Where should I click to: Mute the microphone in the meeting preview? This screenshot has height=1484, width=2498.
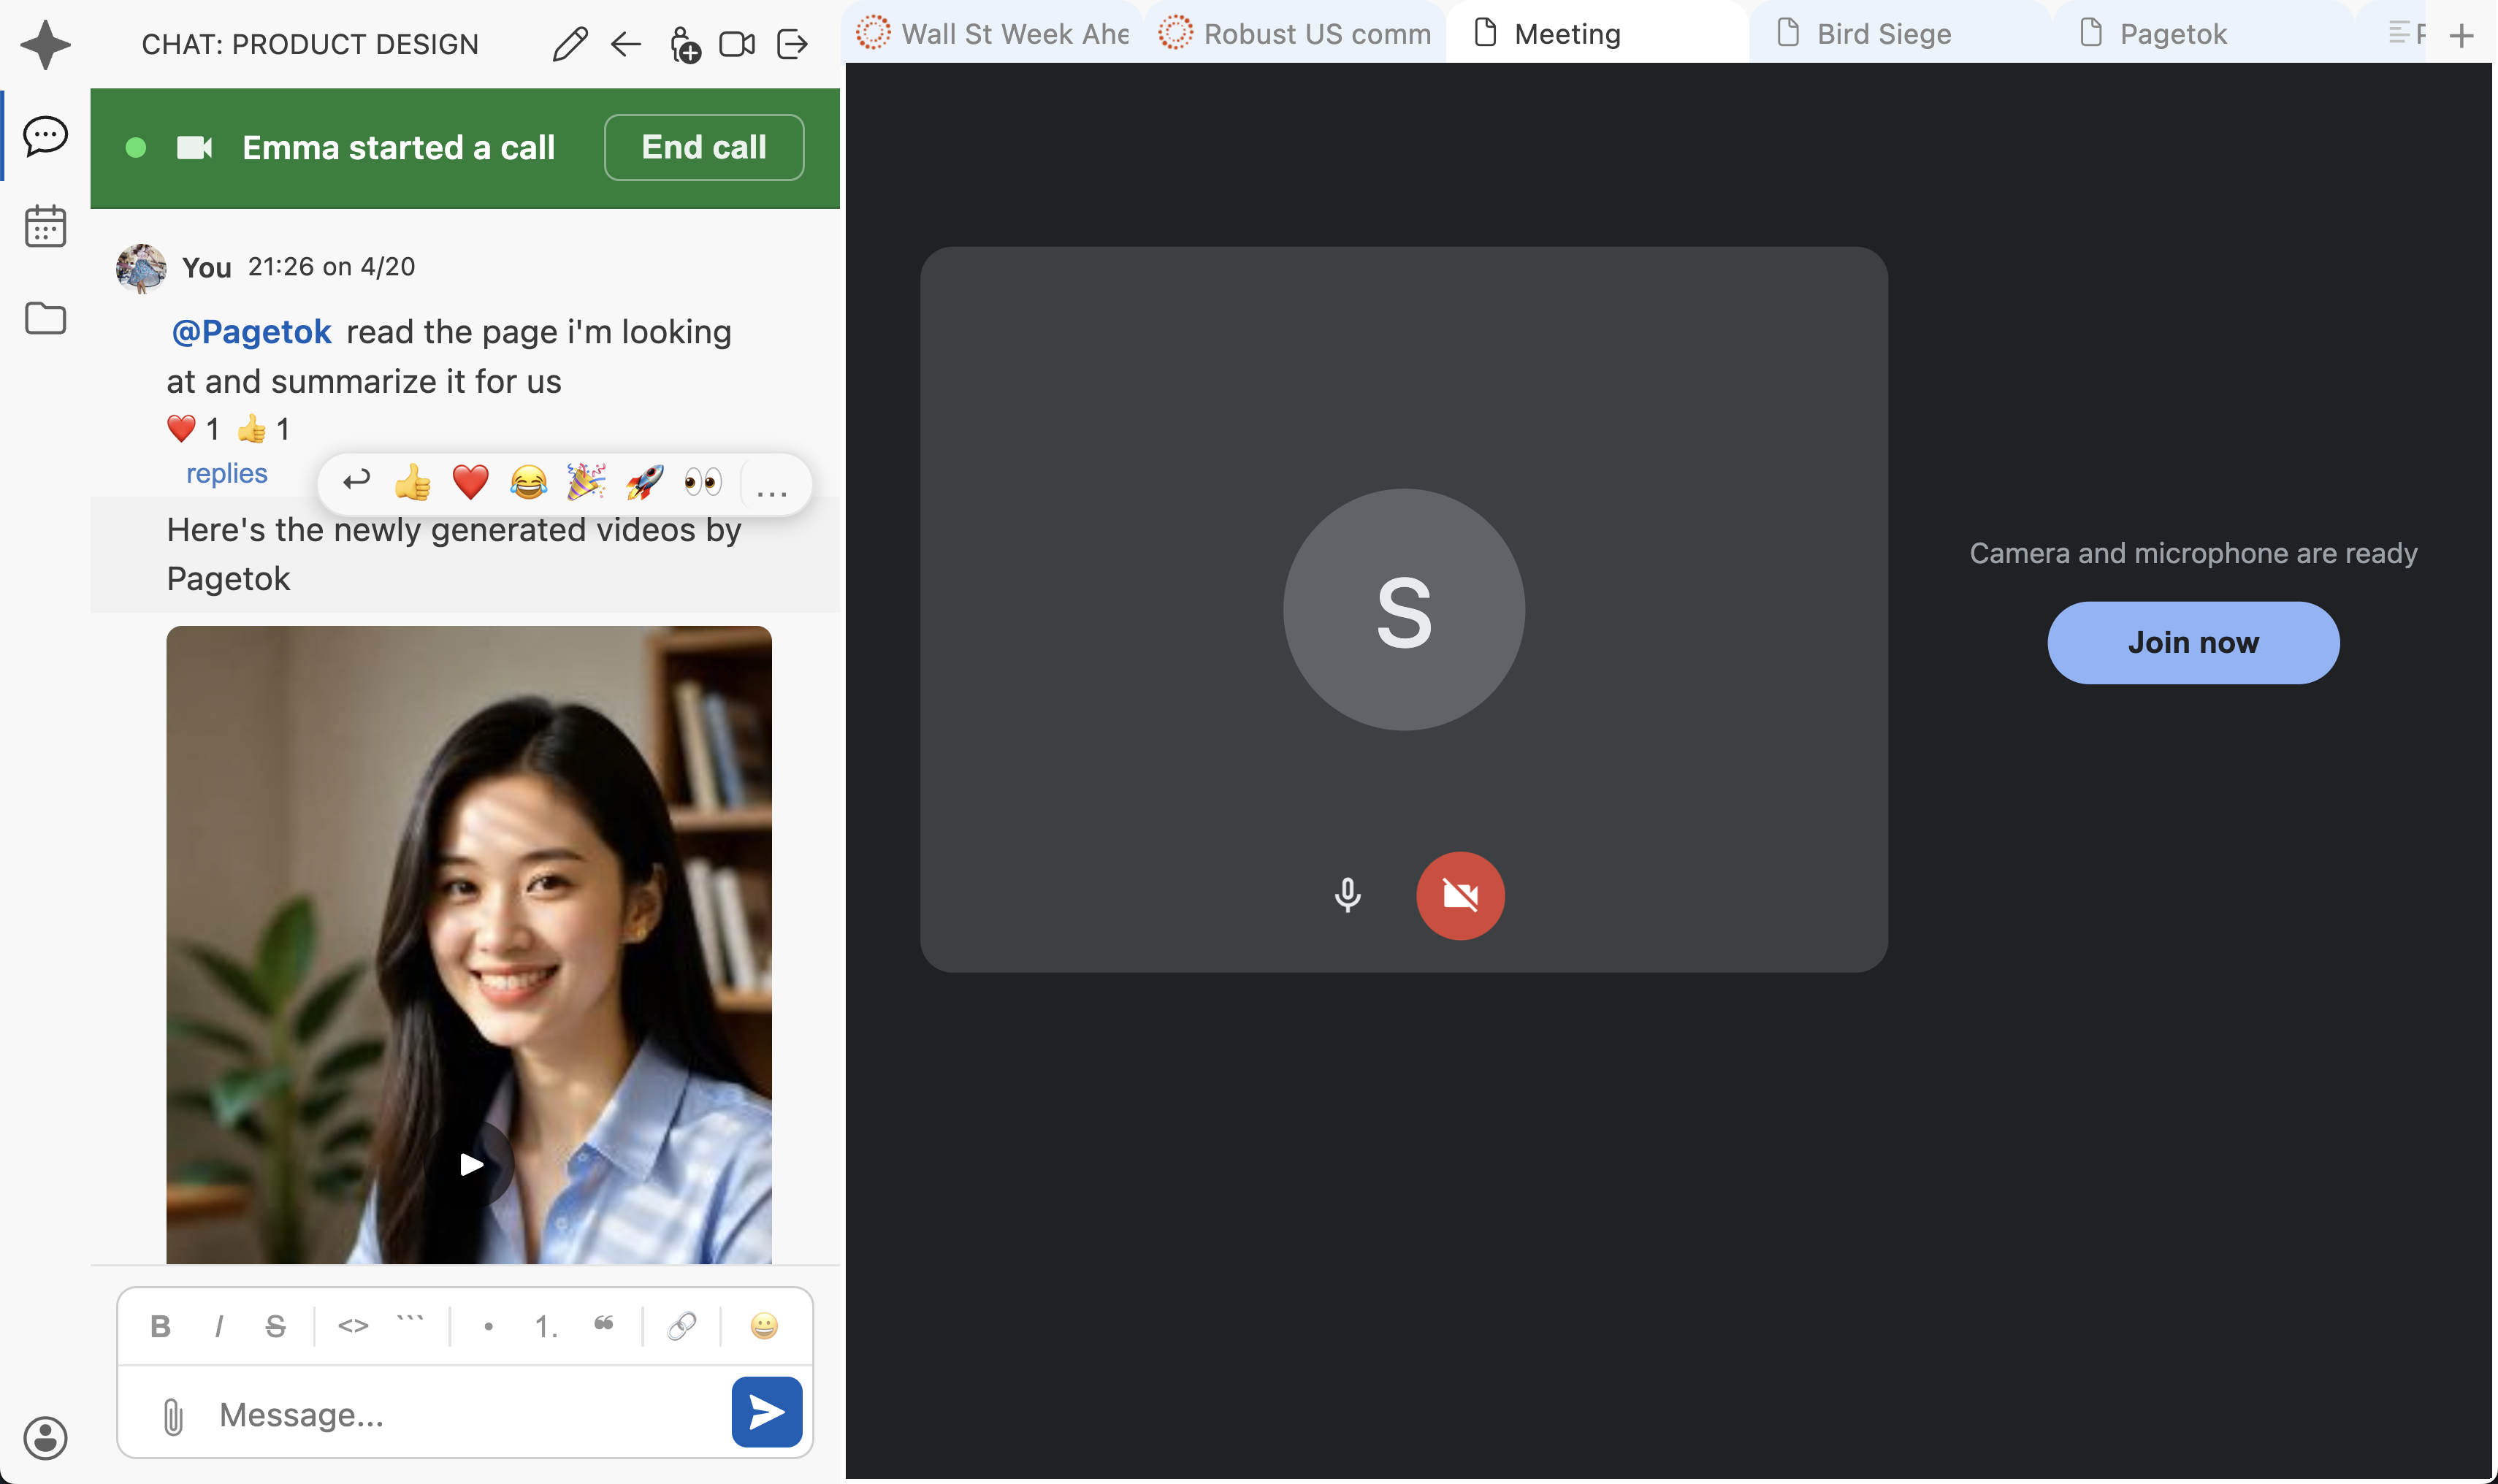coord(1348,895)
